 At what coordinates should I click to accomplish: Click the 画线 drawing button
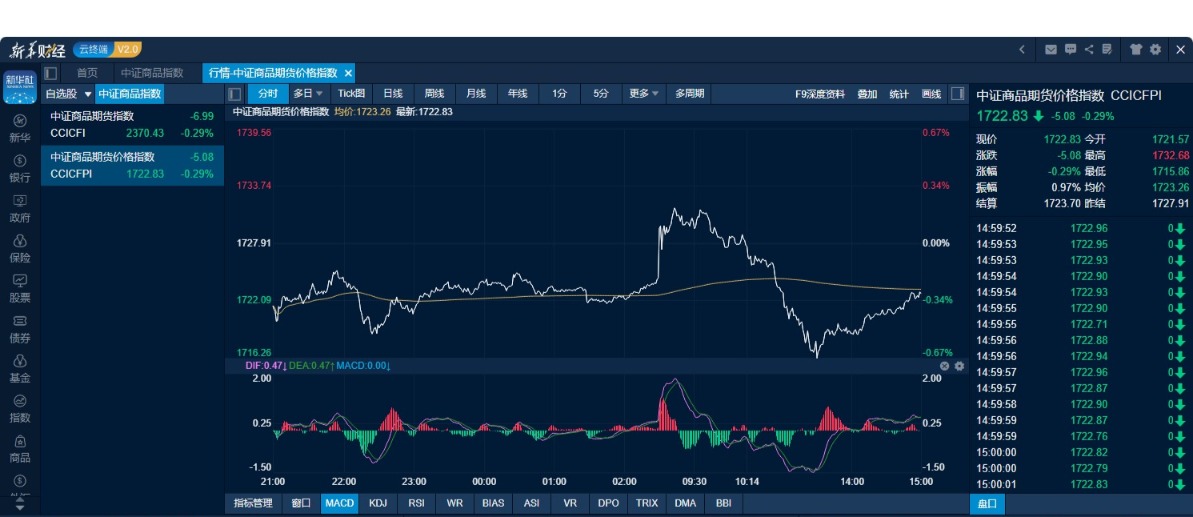pos(931,94)
